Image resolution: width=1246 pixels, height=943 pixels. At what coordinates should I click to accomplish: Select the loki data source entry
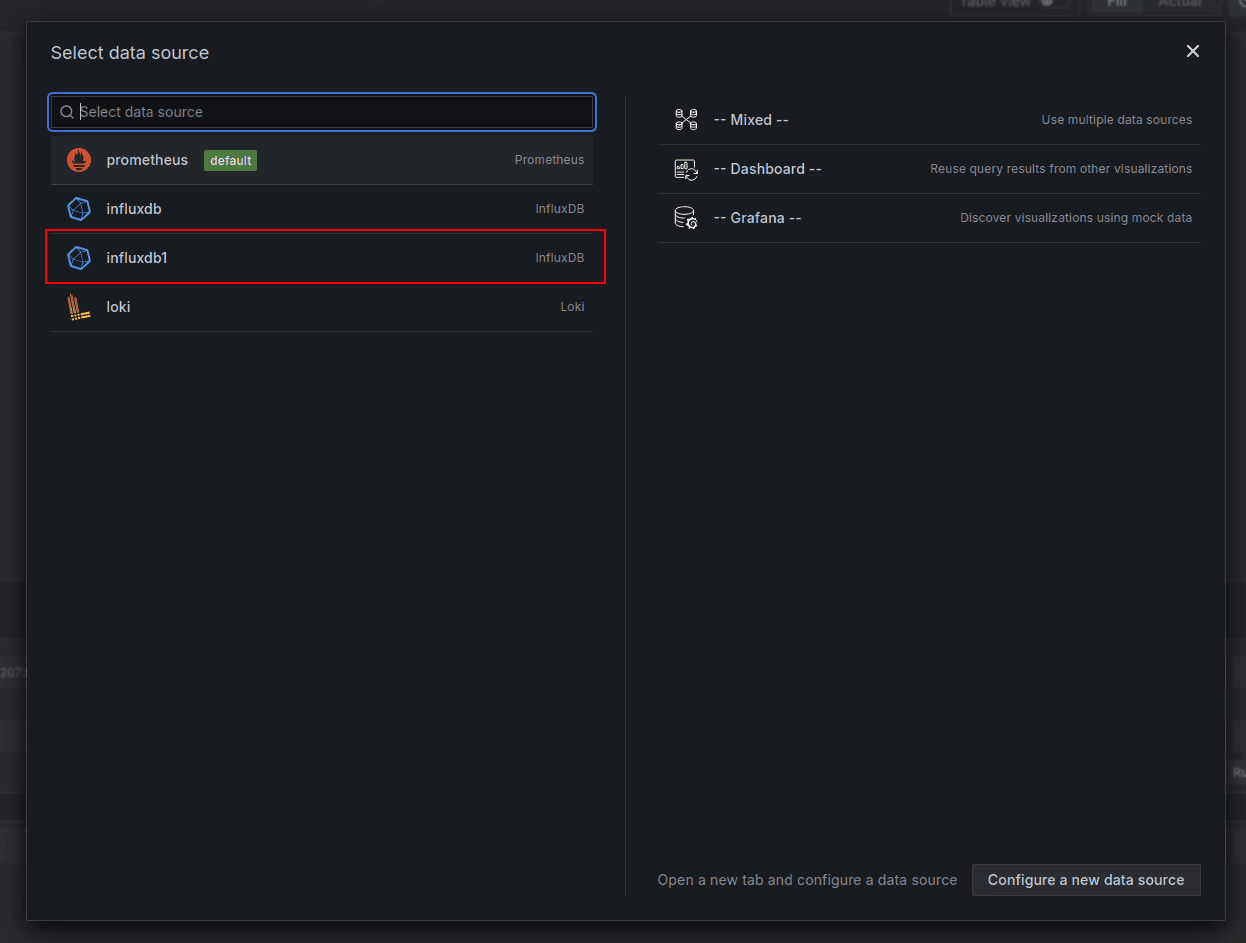point(322,306)
